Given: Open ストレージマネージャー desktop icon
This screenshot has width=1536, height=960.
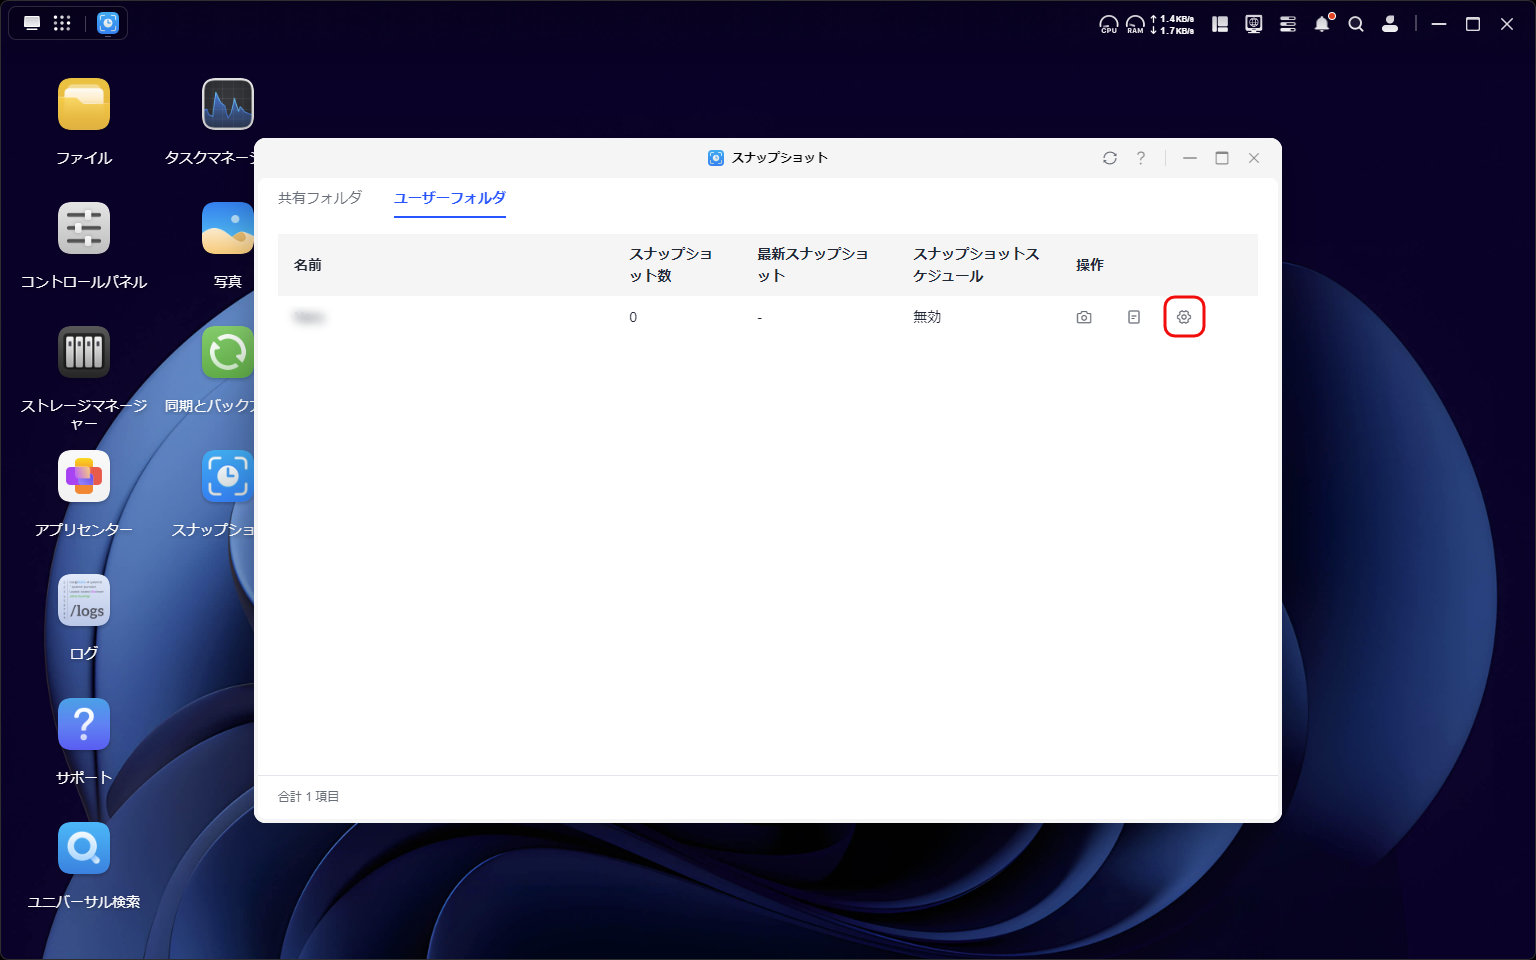Looking at the screenshot, I should click(84, 353).
